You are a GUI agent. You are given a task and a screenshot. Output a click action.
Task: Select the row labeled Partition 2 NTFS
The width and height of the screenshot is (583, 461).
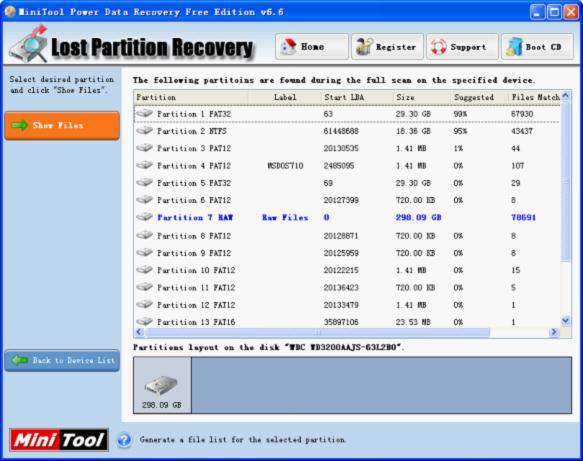point(347,131)
